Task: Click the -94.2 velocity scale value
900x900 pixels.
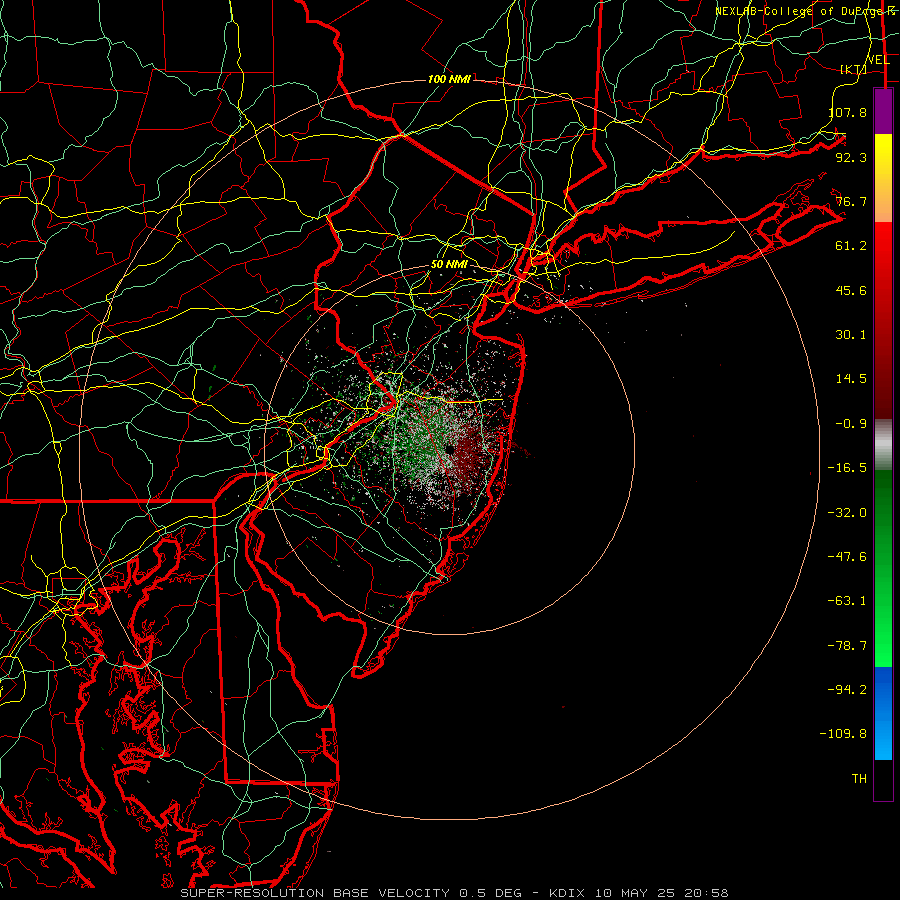Action: [x=847, y=690]
